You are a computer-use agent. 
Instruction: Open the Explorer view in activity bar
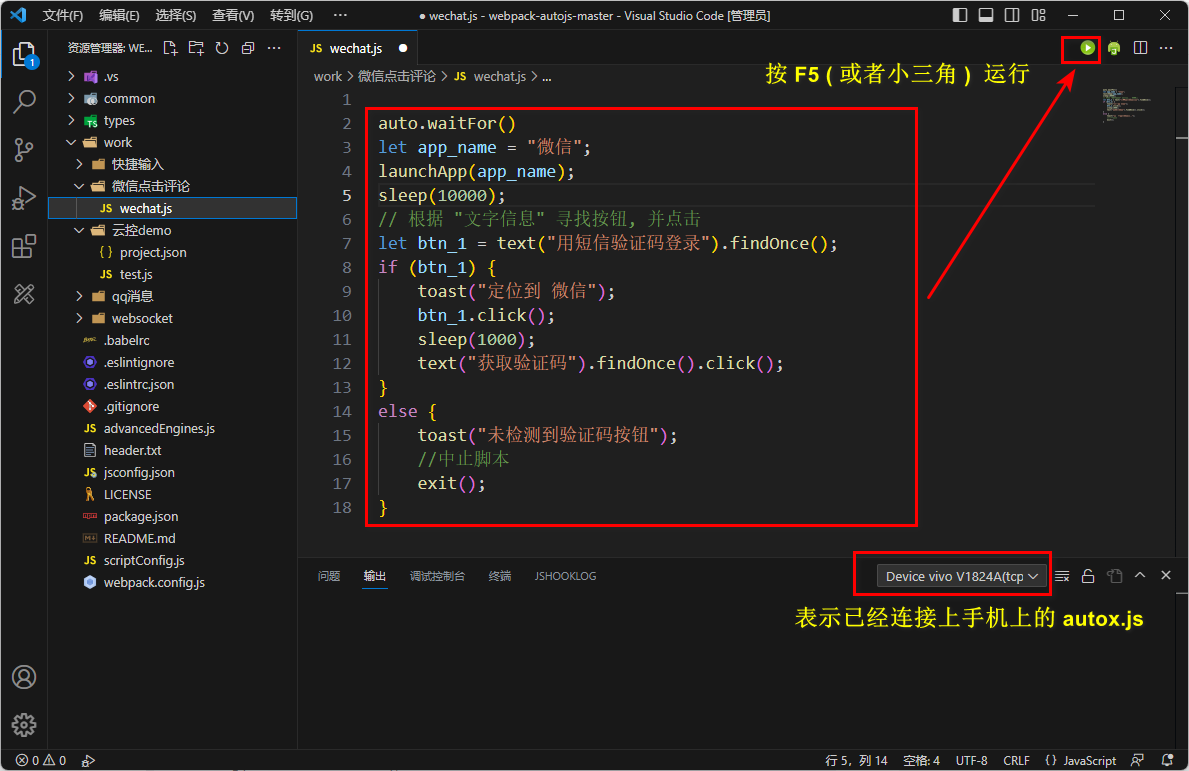(24, 55)
